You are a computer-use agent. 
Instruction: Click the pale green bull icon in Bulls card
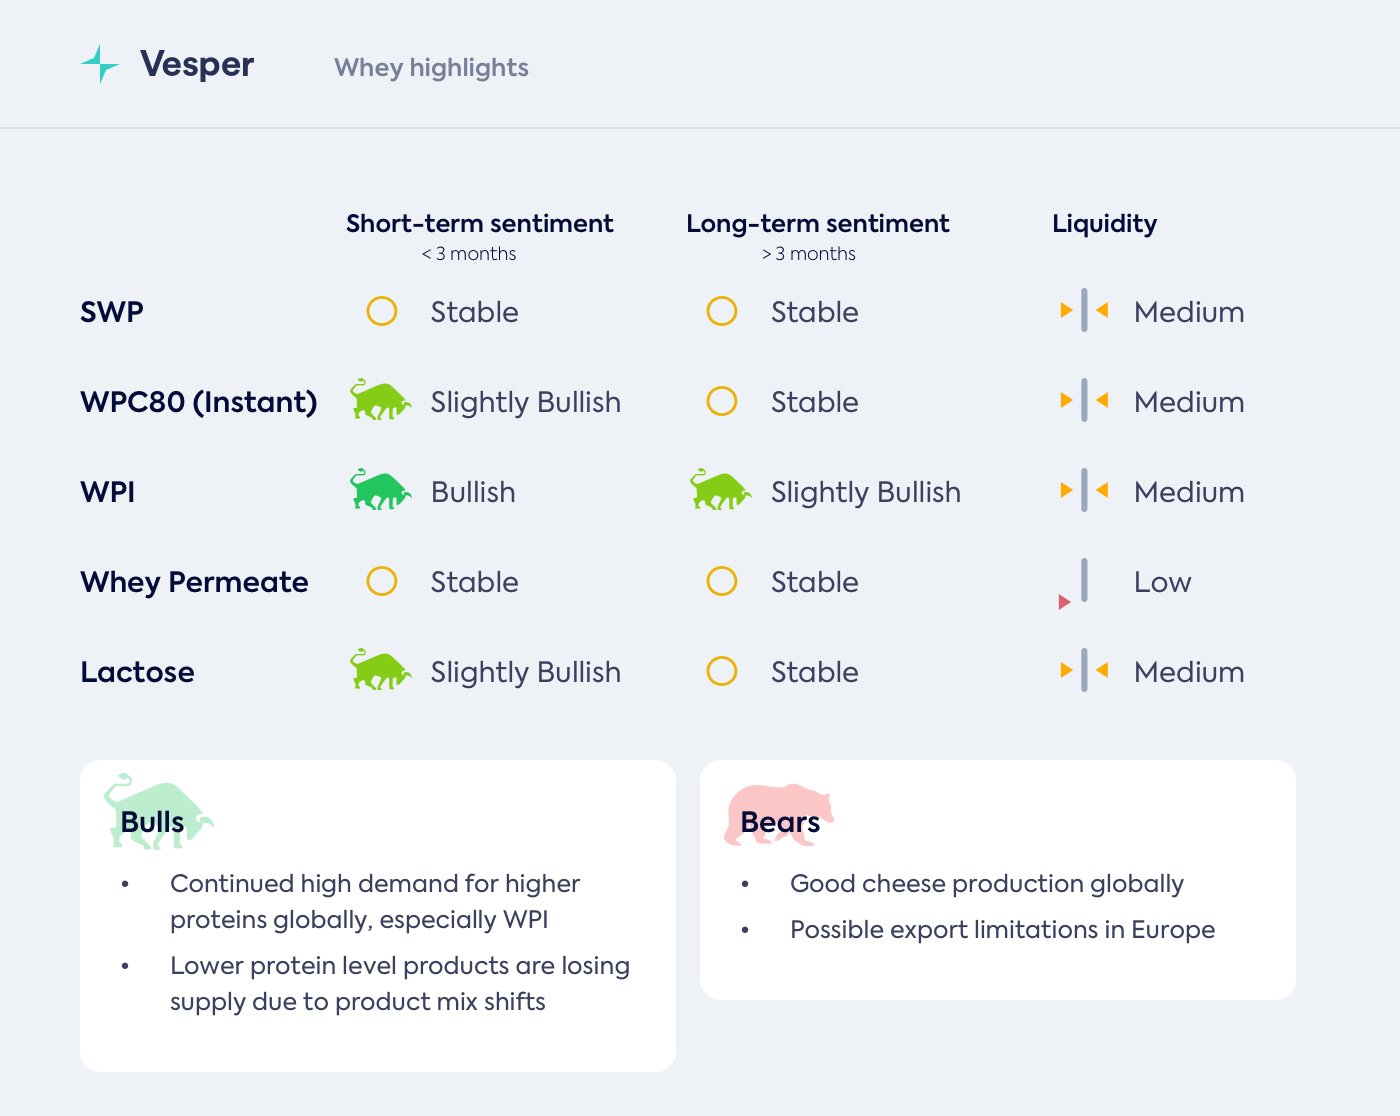[157, 813]
